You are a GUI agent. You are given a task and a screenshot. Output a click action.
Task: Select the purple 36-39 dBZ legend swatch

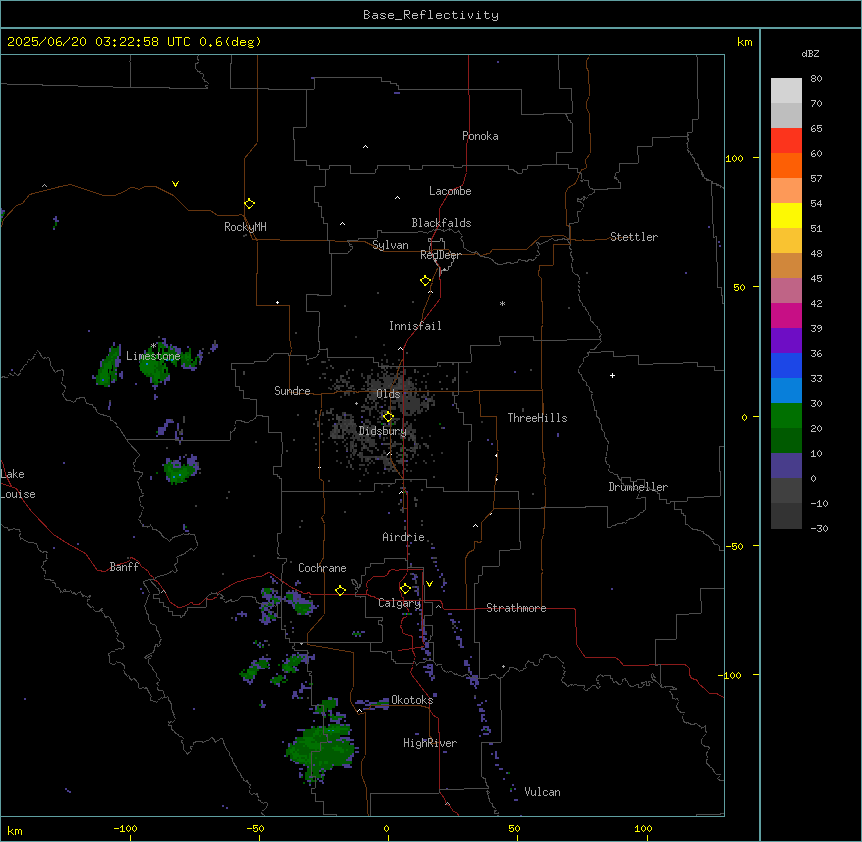point(786,340)
